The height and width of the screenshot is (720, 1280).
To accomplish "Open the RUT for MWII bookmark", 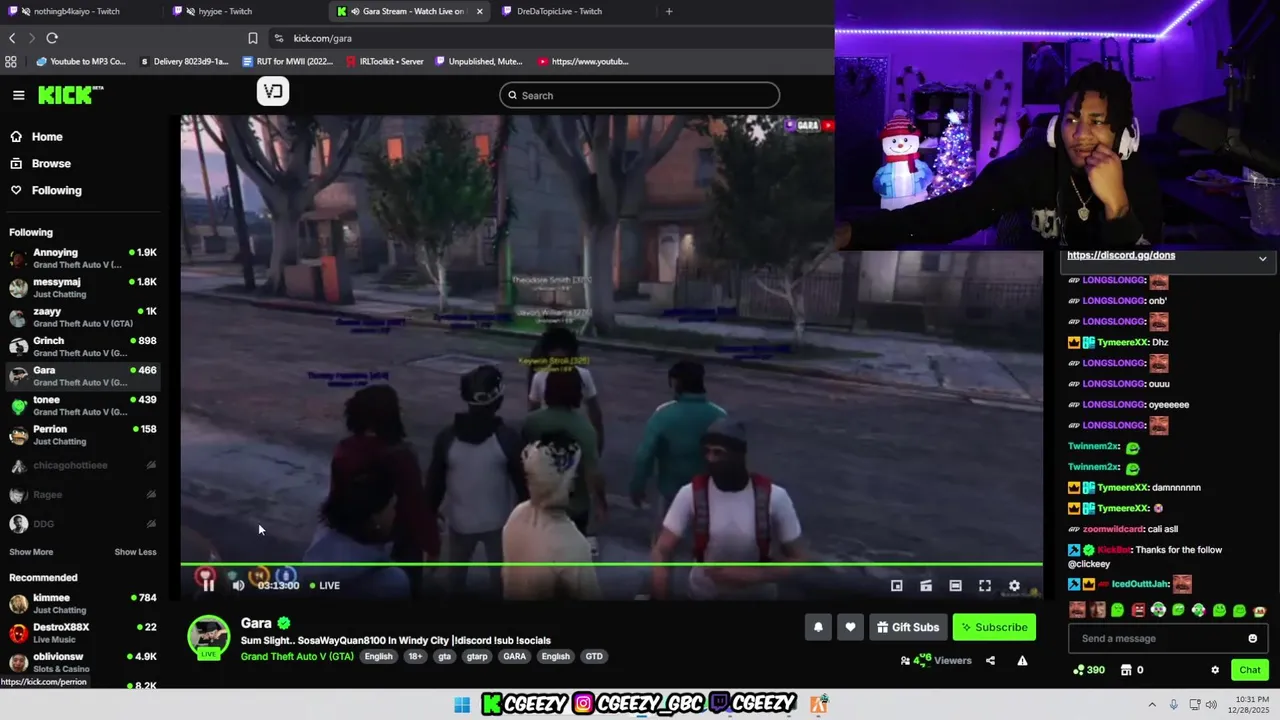I will pyautogui.click(x=288, y=61).
